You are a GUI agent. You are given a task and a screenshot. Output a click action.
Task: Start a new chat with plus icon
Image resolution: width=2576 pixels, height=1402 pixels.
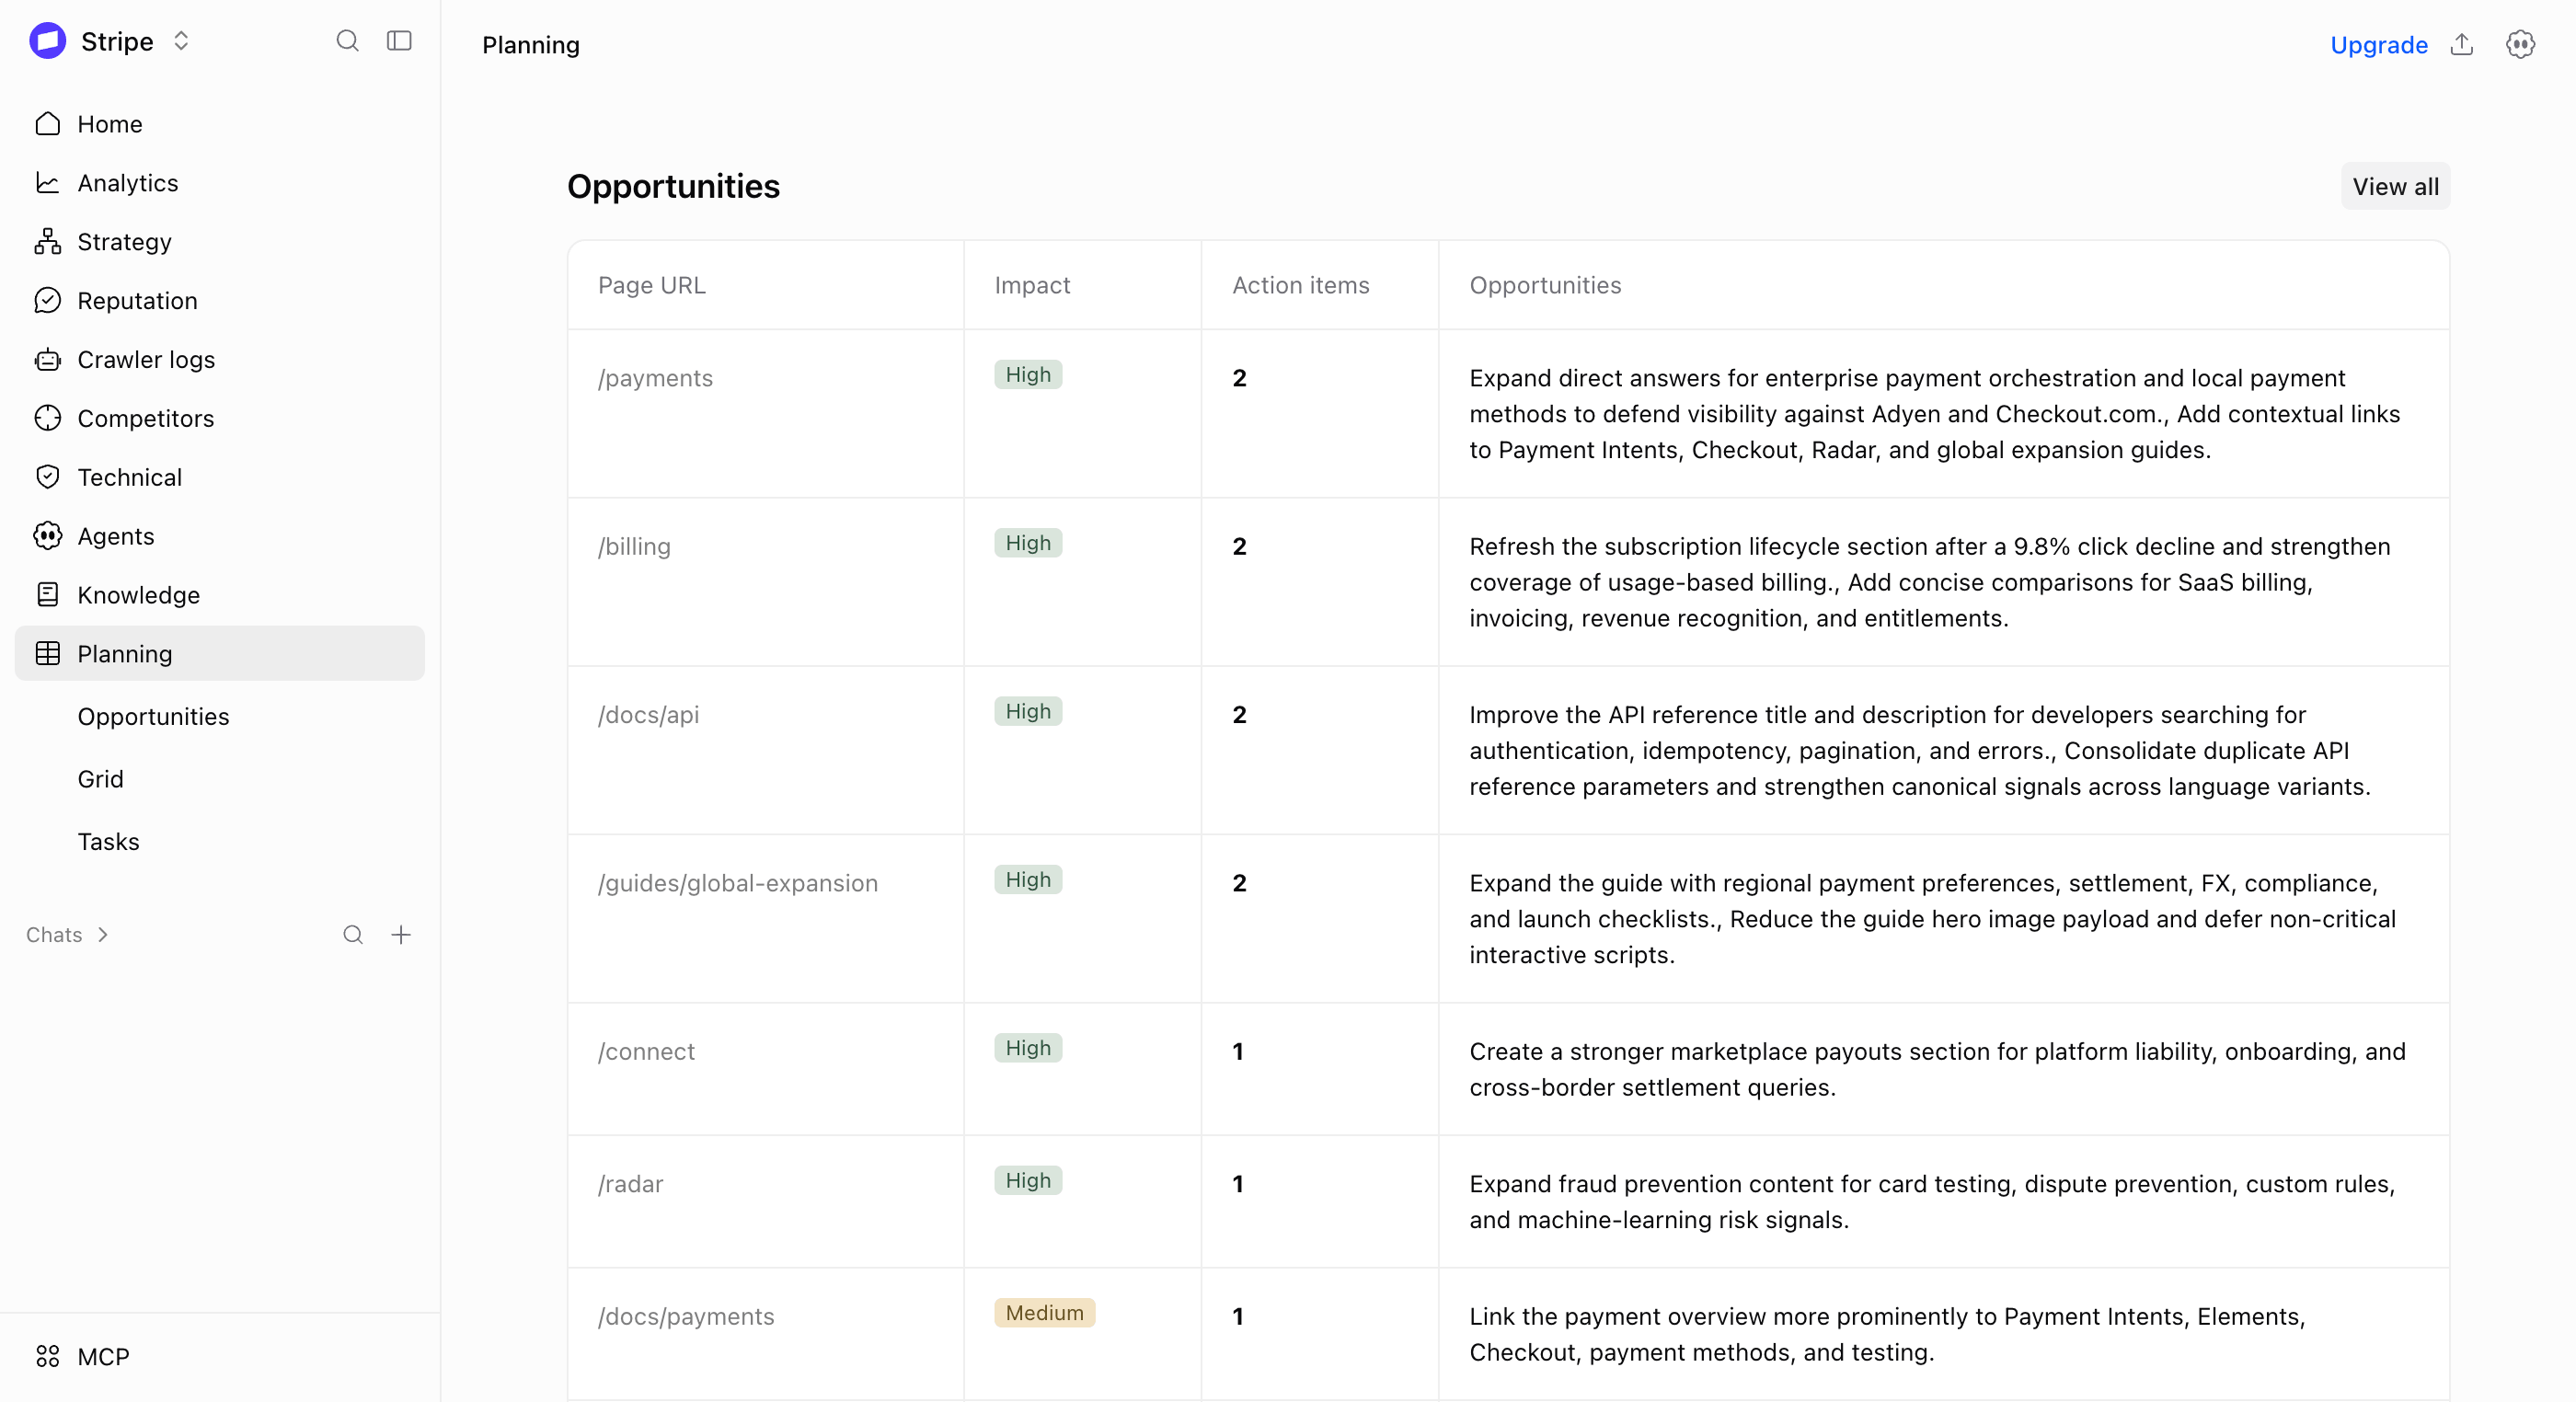click(x=401, y=935)
